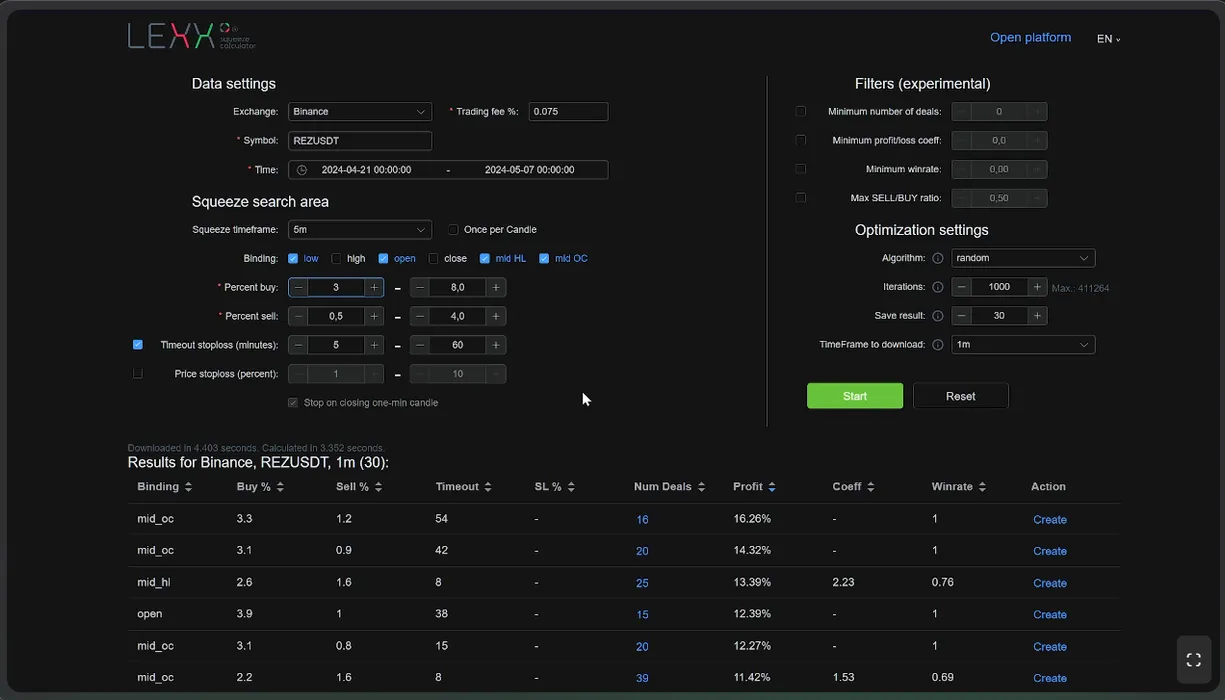The width and height of the screenshot is (1225, 700).
Task: Open the EN language selector
Action: click(1109, 39)
